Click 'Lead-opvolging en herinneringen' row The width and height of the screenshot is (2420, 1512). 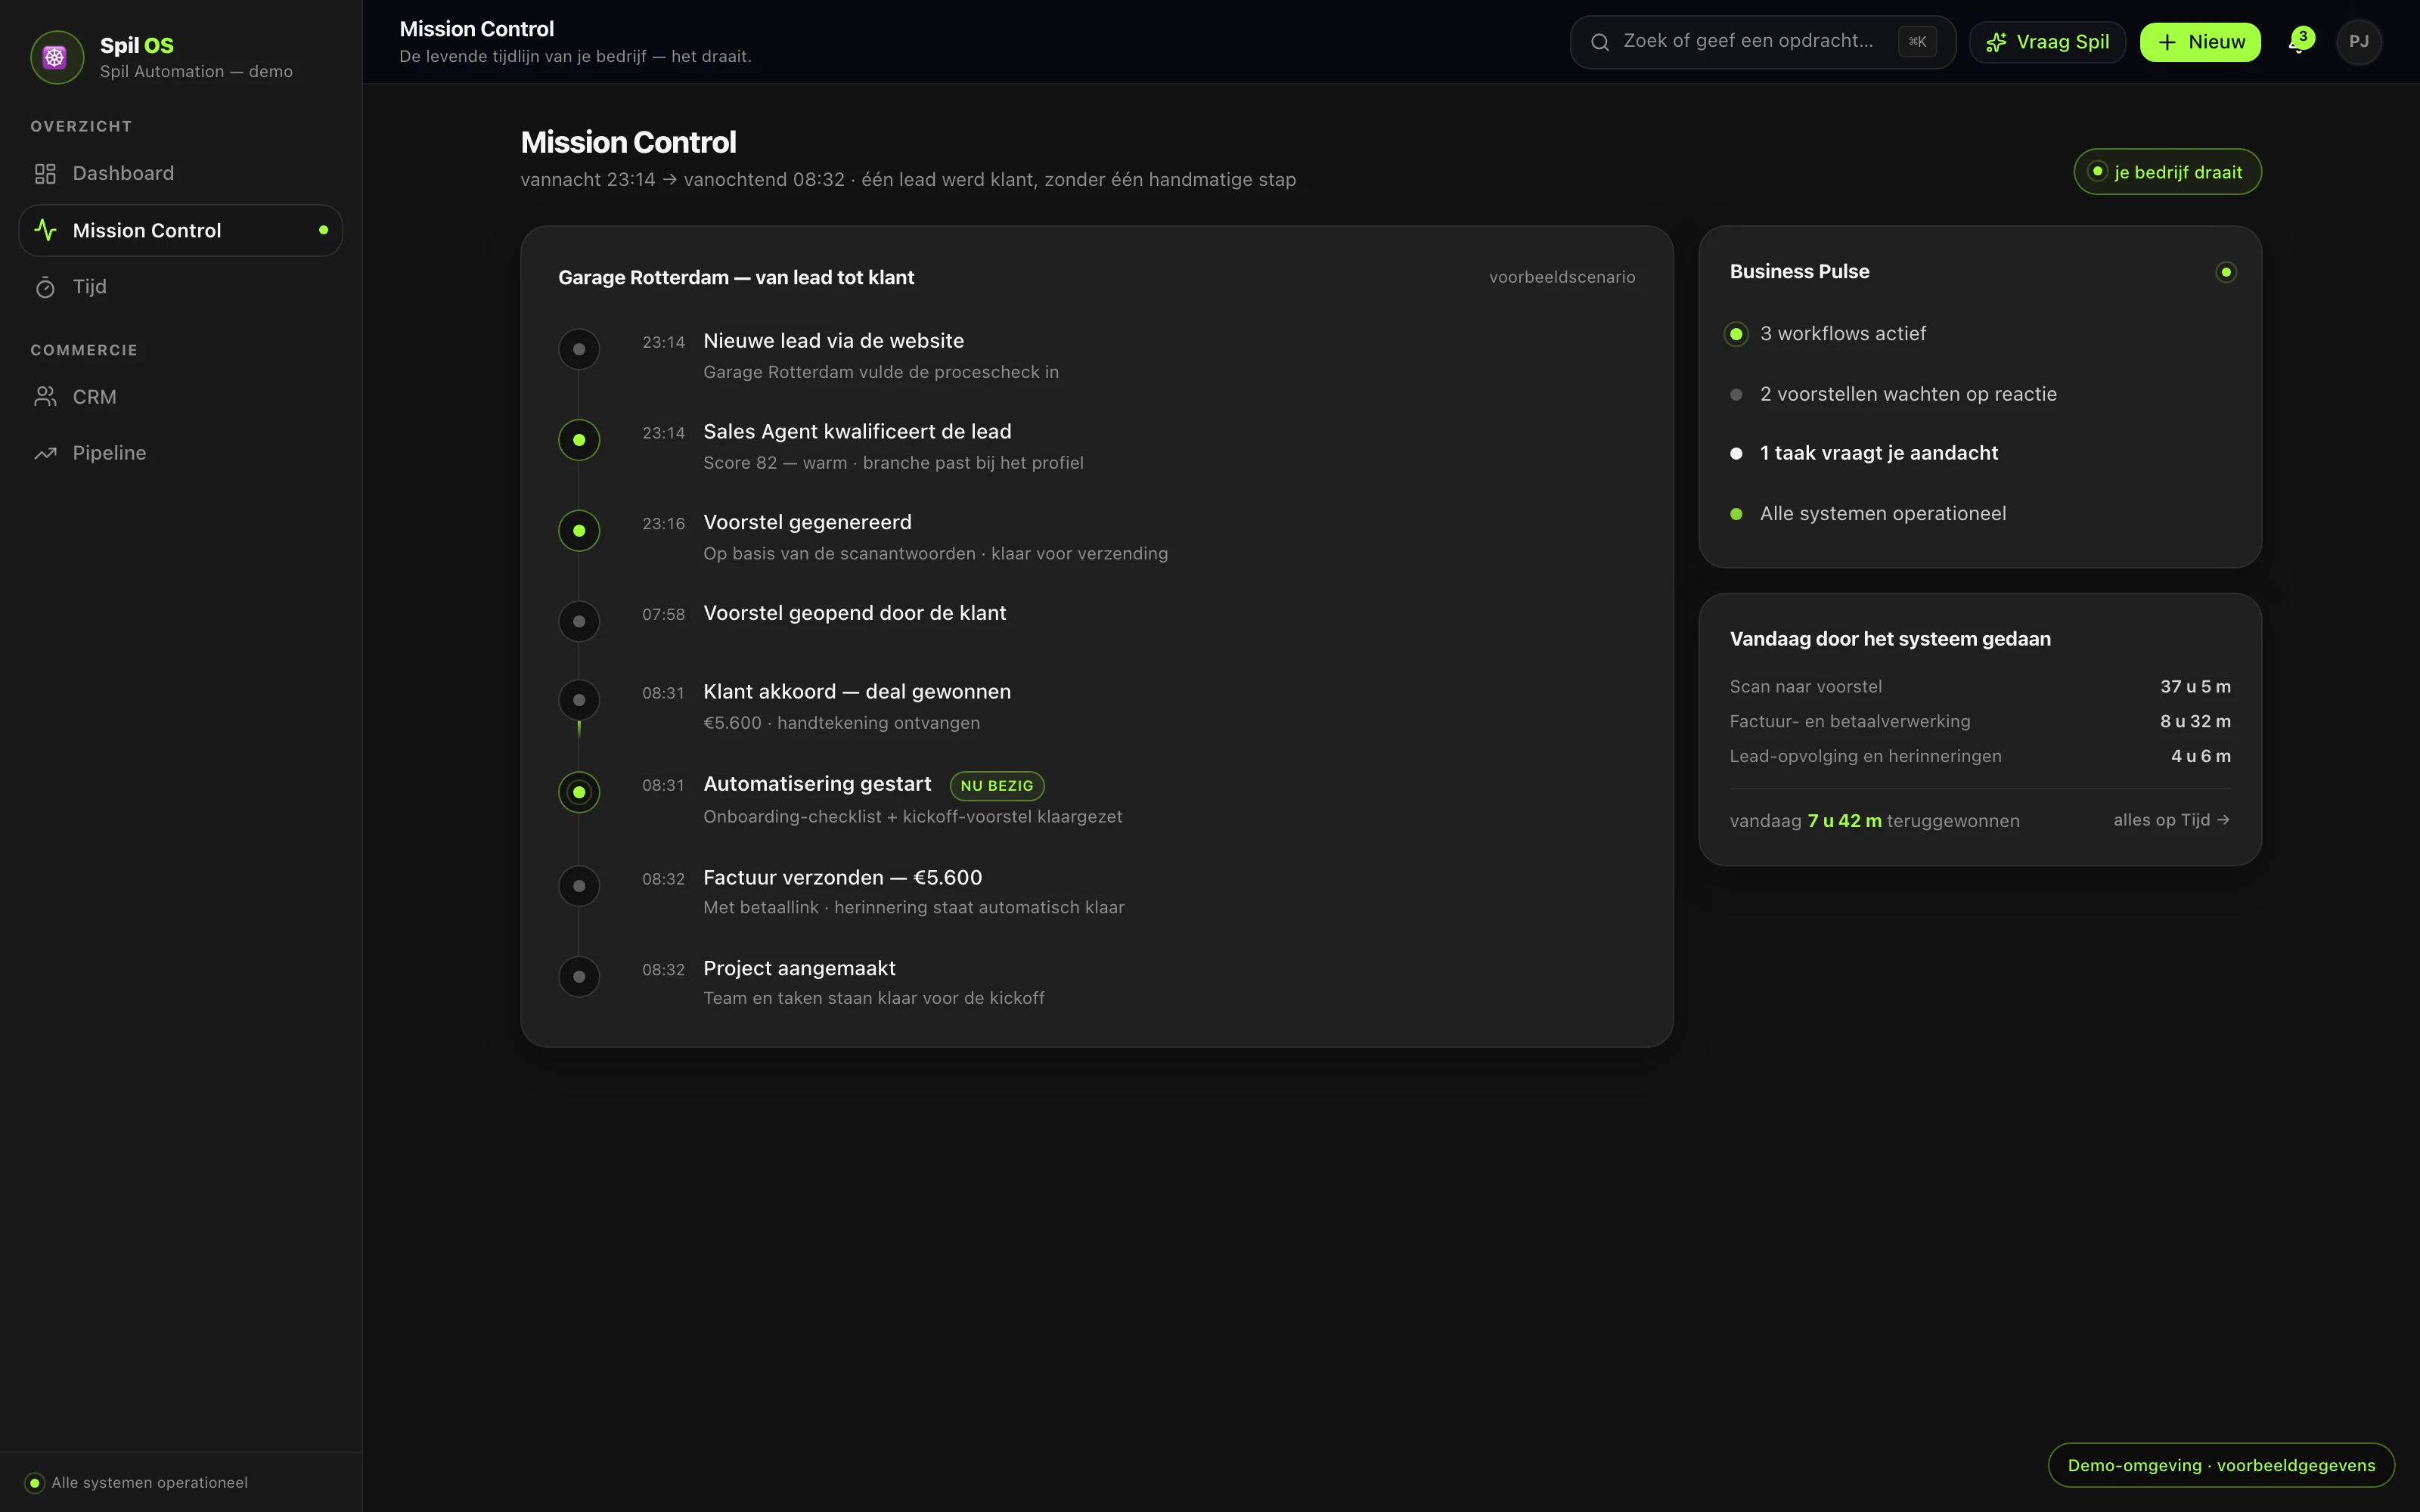click(x=1980, y=756)
